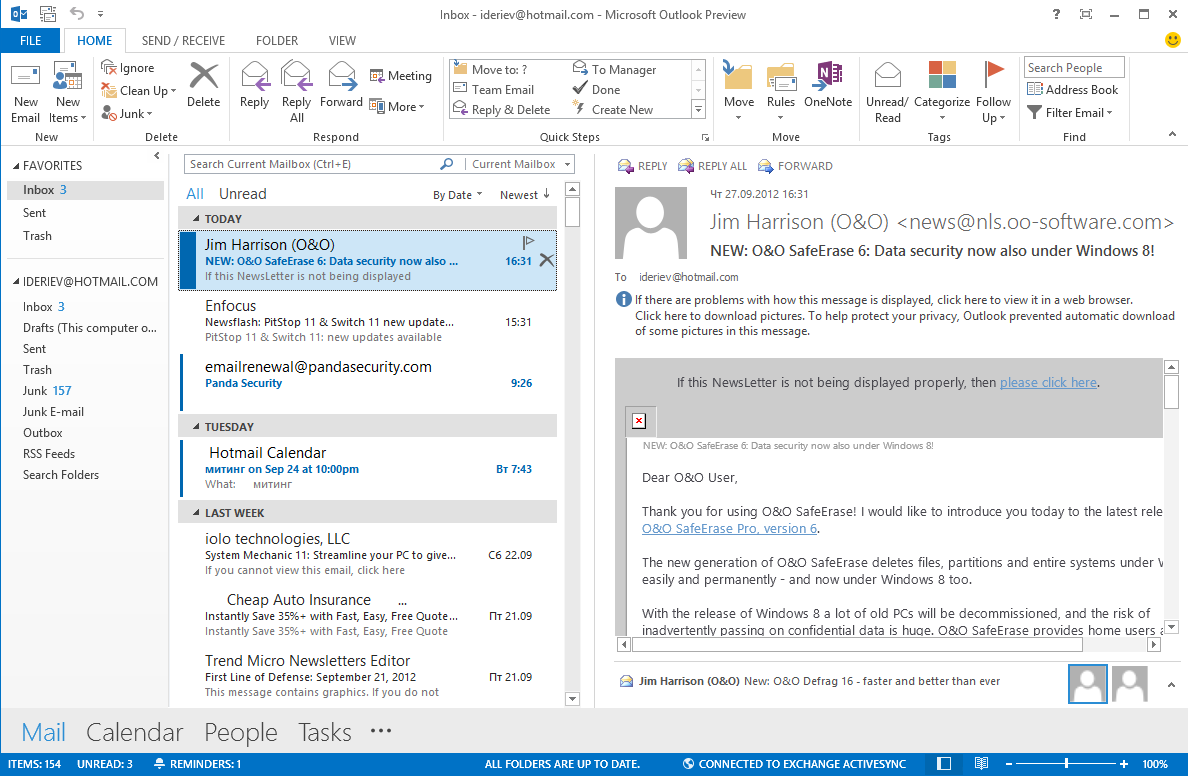Open By Date arrangement dropdown
Screen dimensions: 1188x776
tap(458, 195)
